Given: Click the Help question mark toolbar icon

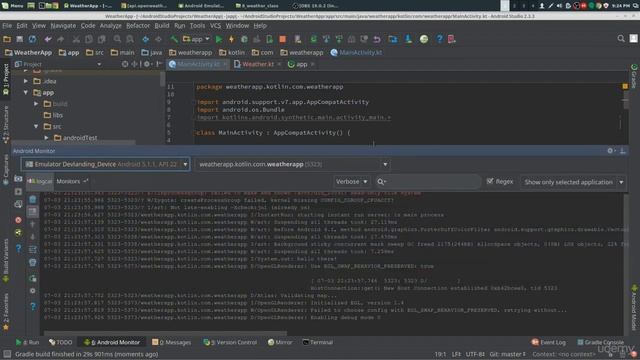Looking at the screenshot, I should pos(439,39).
